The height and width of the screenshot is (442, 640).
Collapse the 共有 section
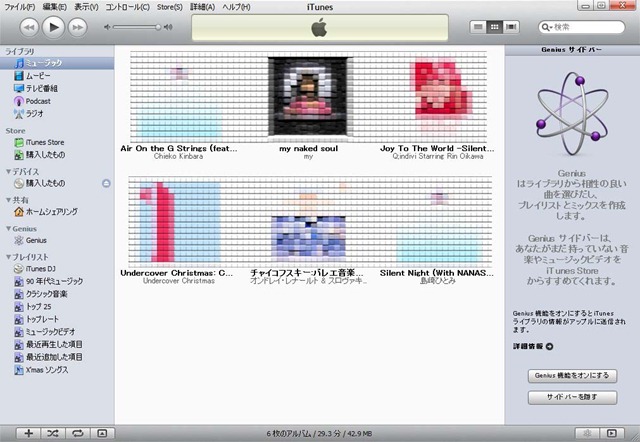[x=8, y=200]
